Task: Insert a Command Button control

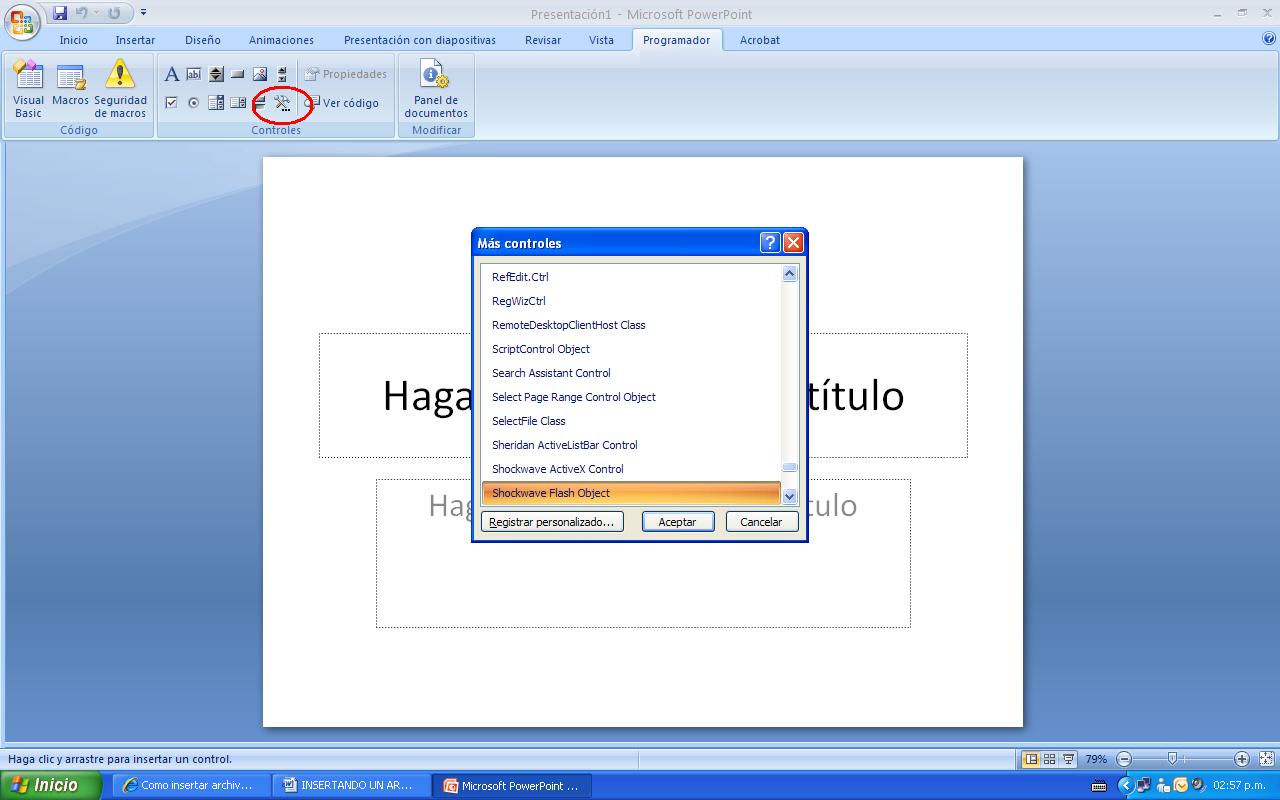Action: (237, 73)
